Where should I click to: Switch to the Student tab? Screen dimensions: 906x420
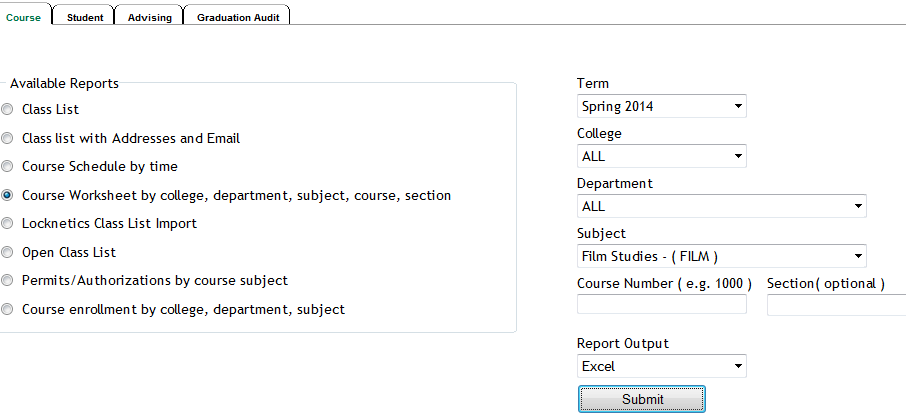point(85,17)
